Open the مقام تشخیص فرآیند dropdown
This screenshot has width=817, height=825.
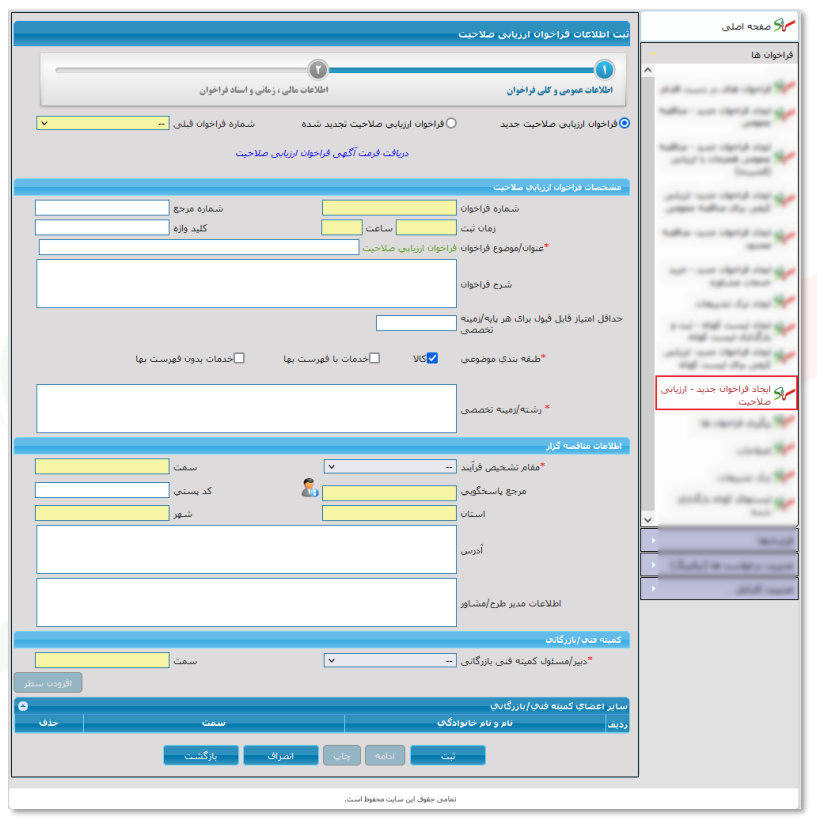pos(390,467)
